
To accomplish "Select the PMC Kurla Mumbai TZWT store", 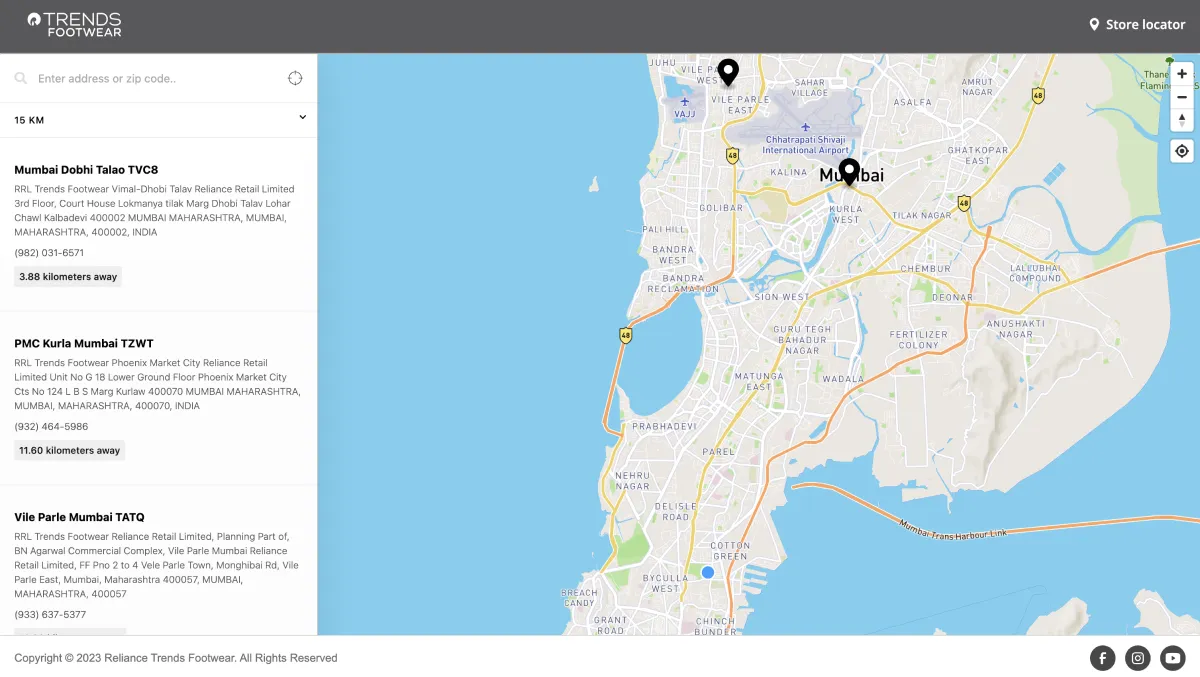I will click(84, 343).
